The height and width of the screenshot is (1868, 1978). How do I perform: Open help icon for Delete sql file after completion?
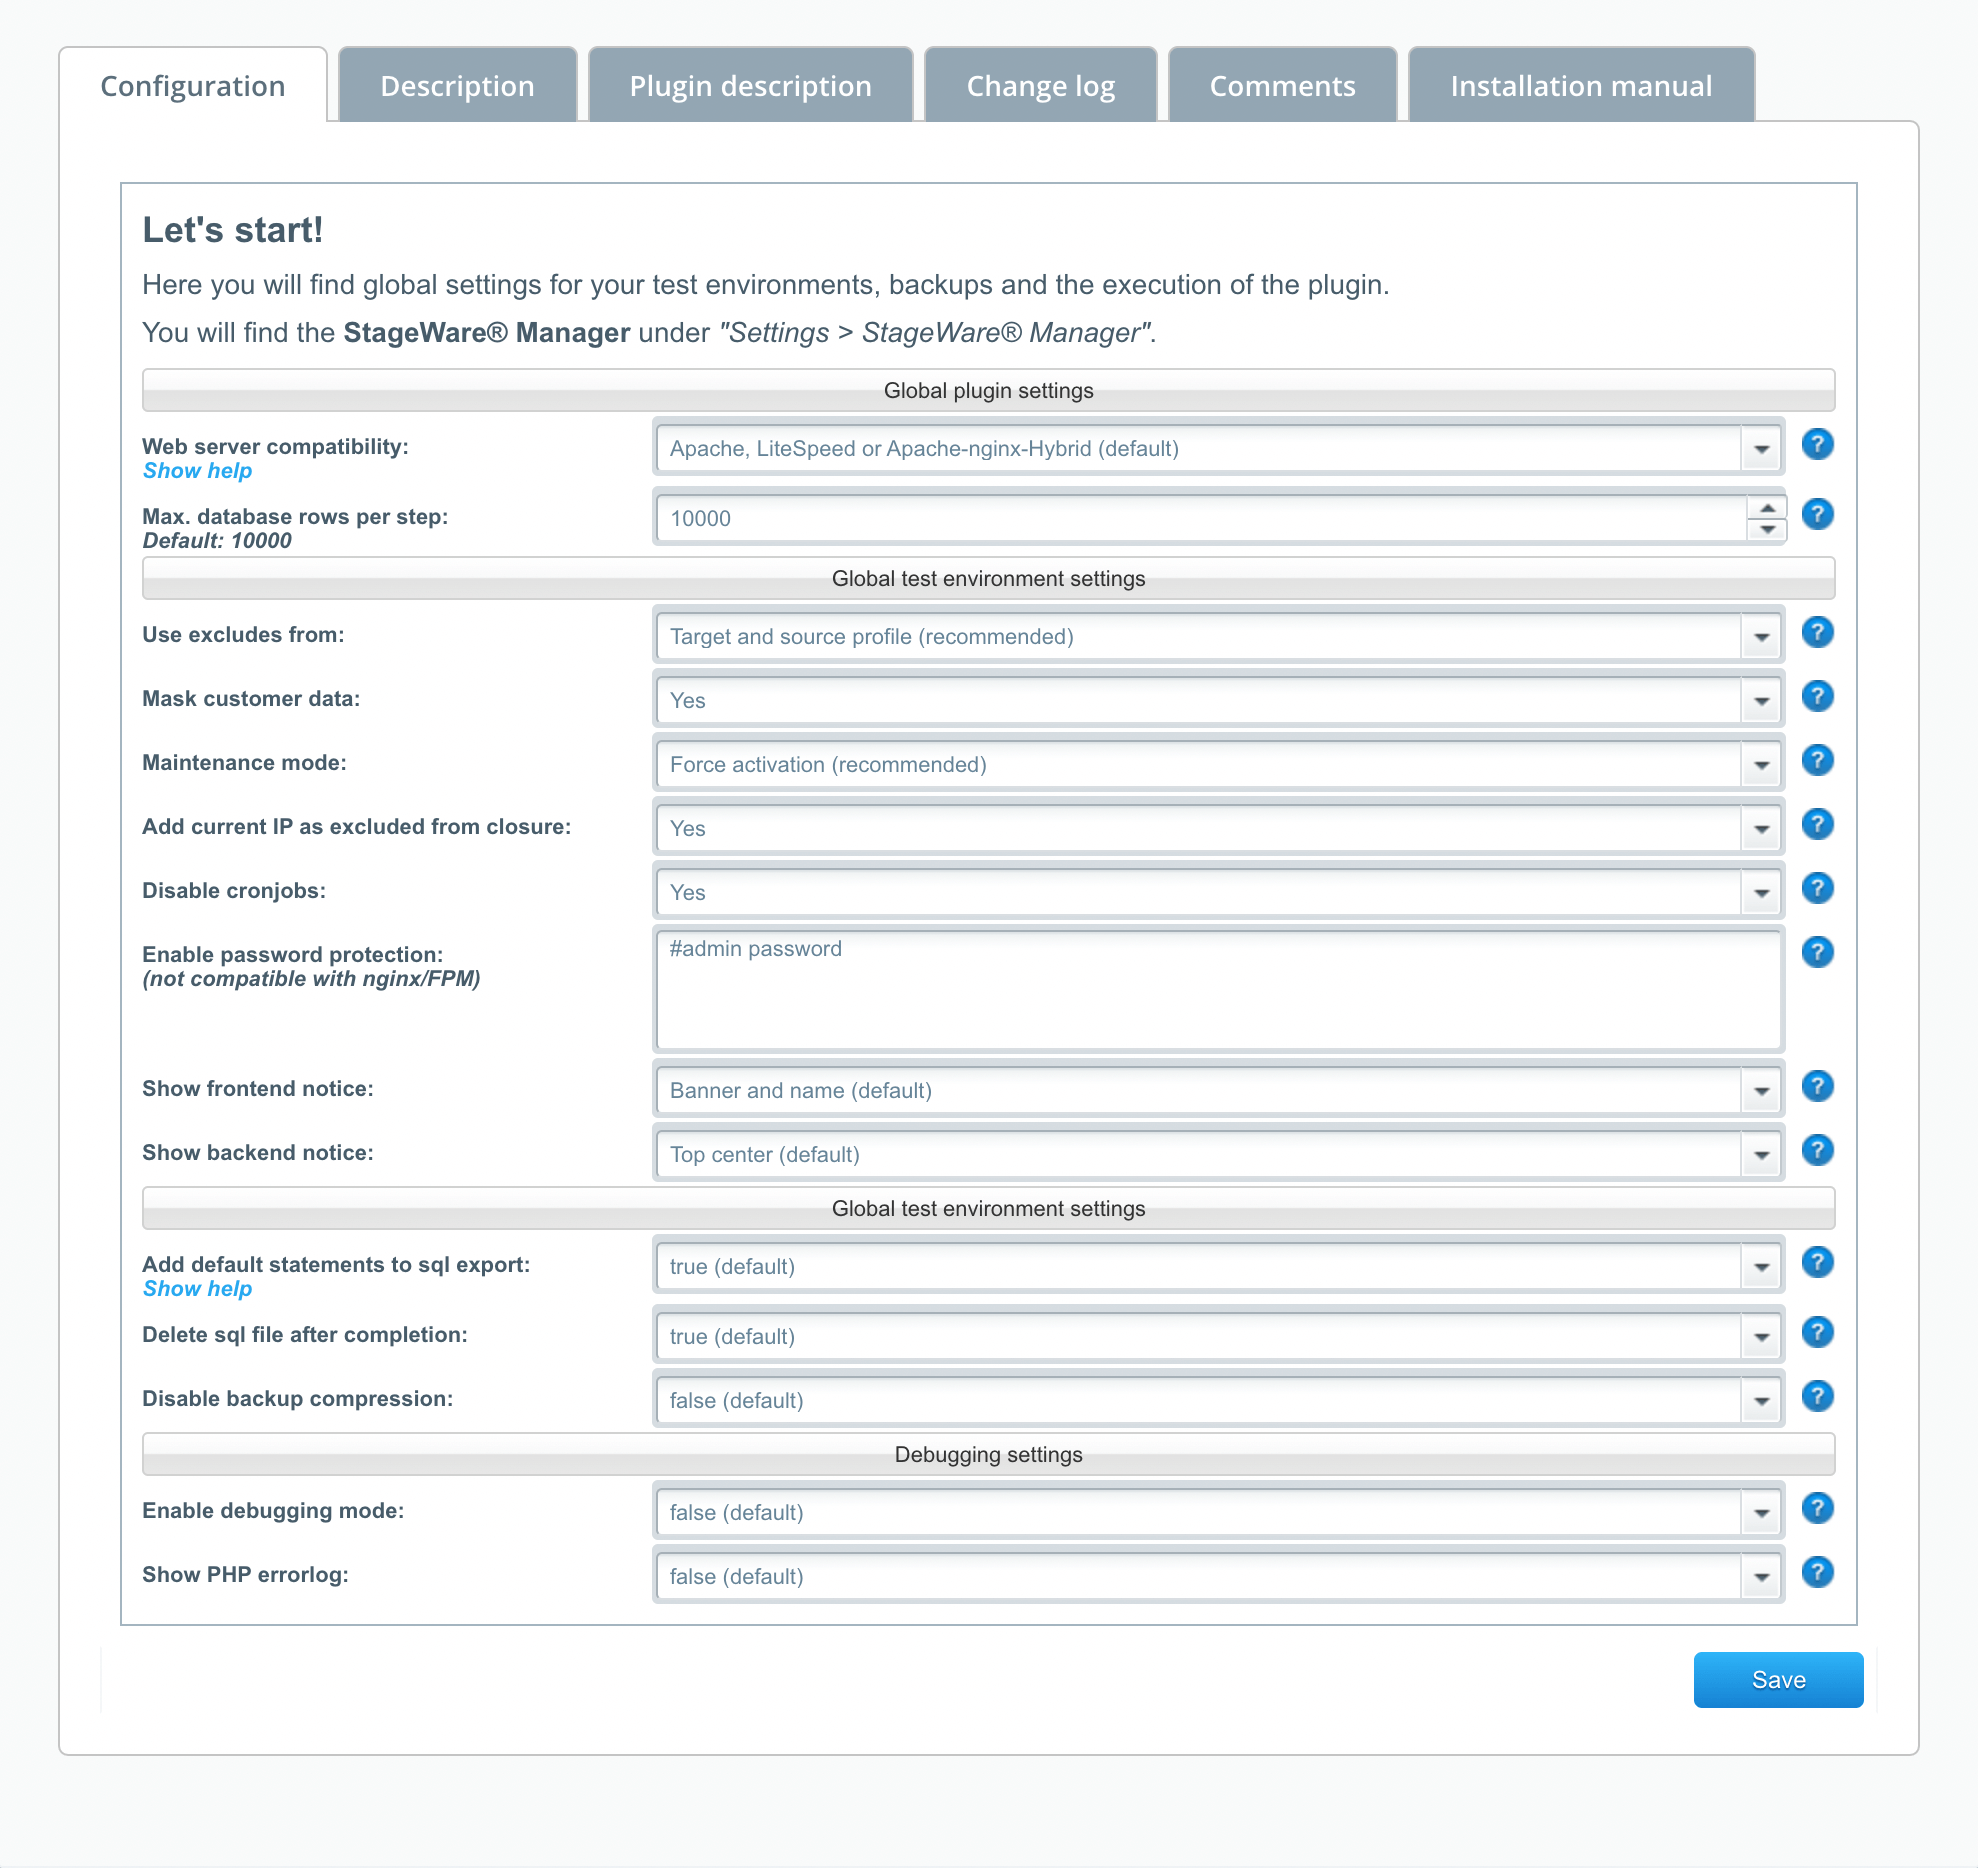(x=1817, y=1332)
